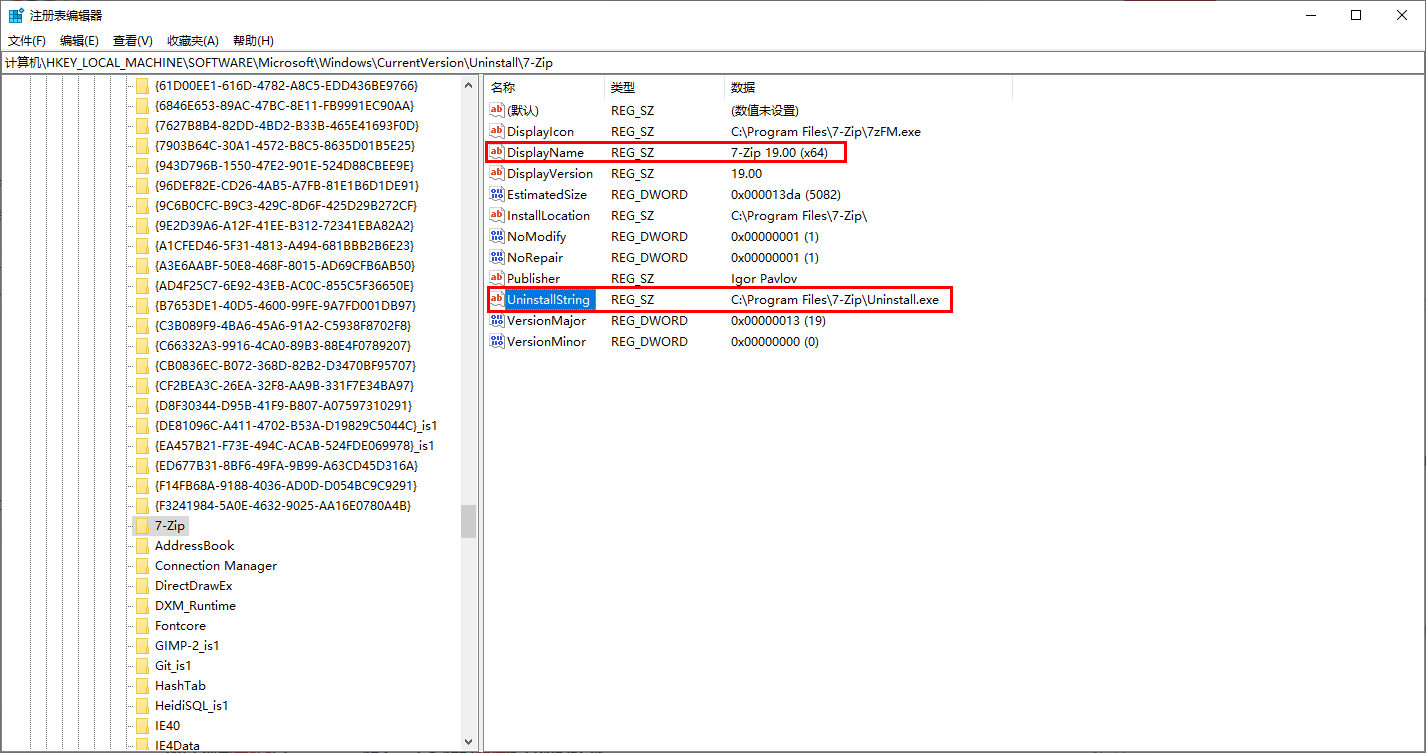This screenshot has width=1426, height=753.
Task: Sort values by the 数据 column header
Action: (868, 88)
